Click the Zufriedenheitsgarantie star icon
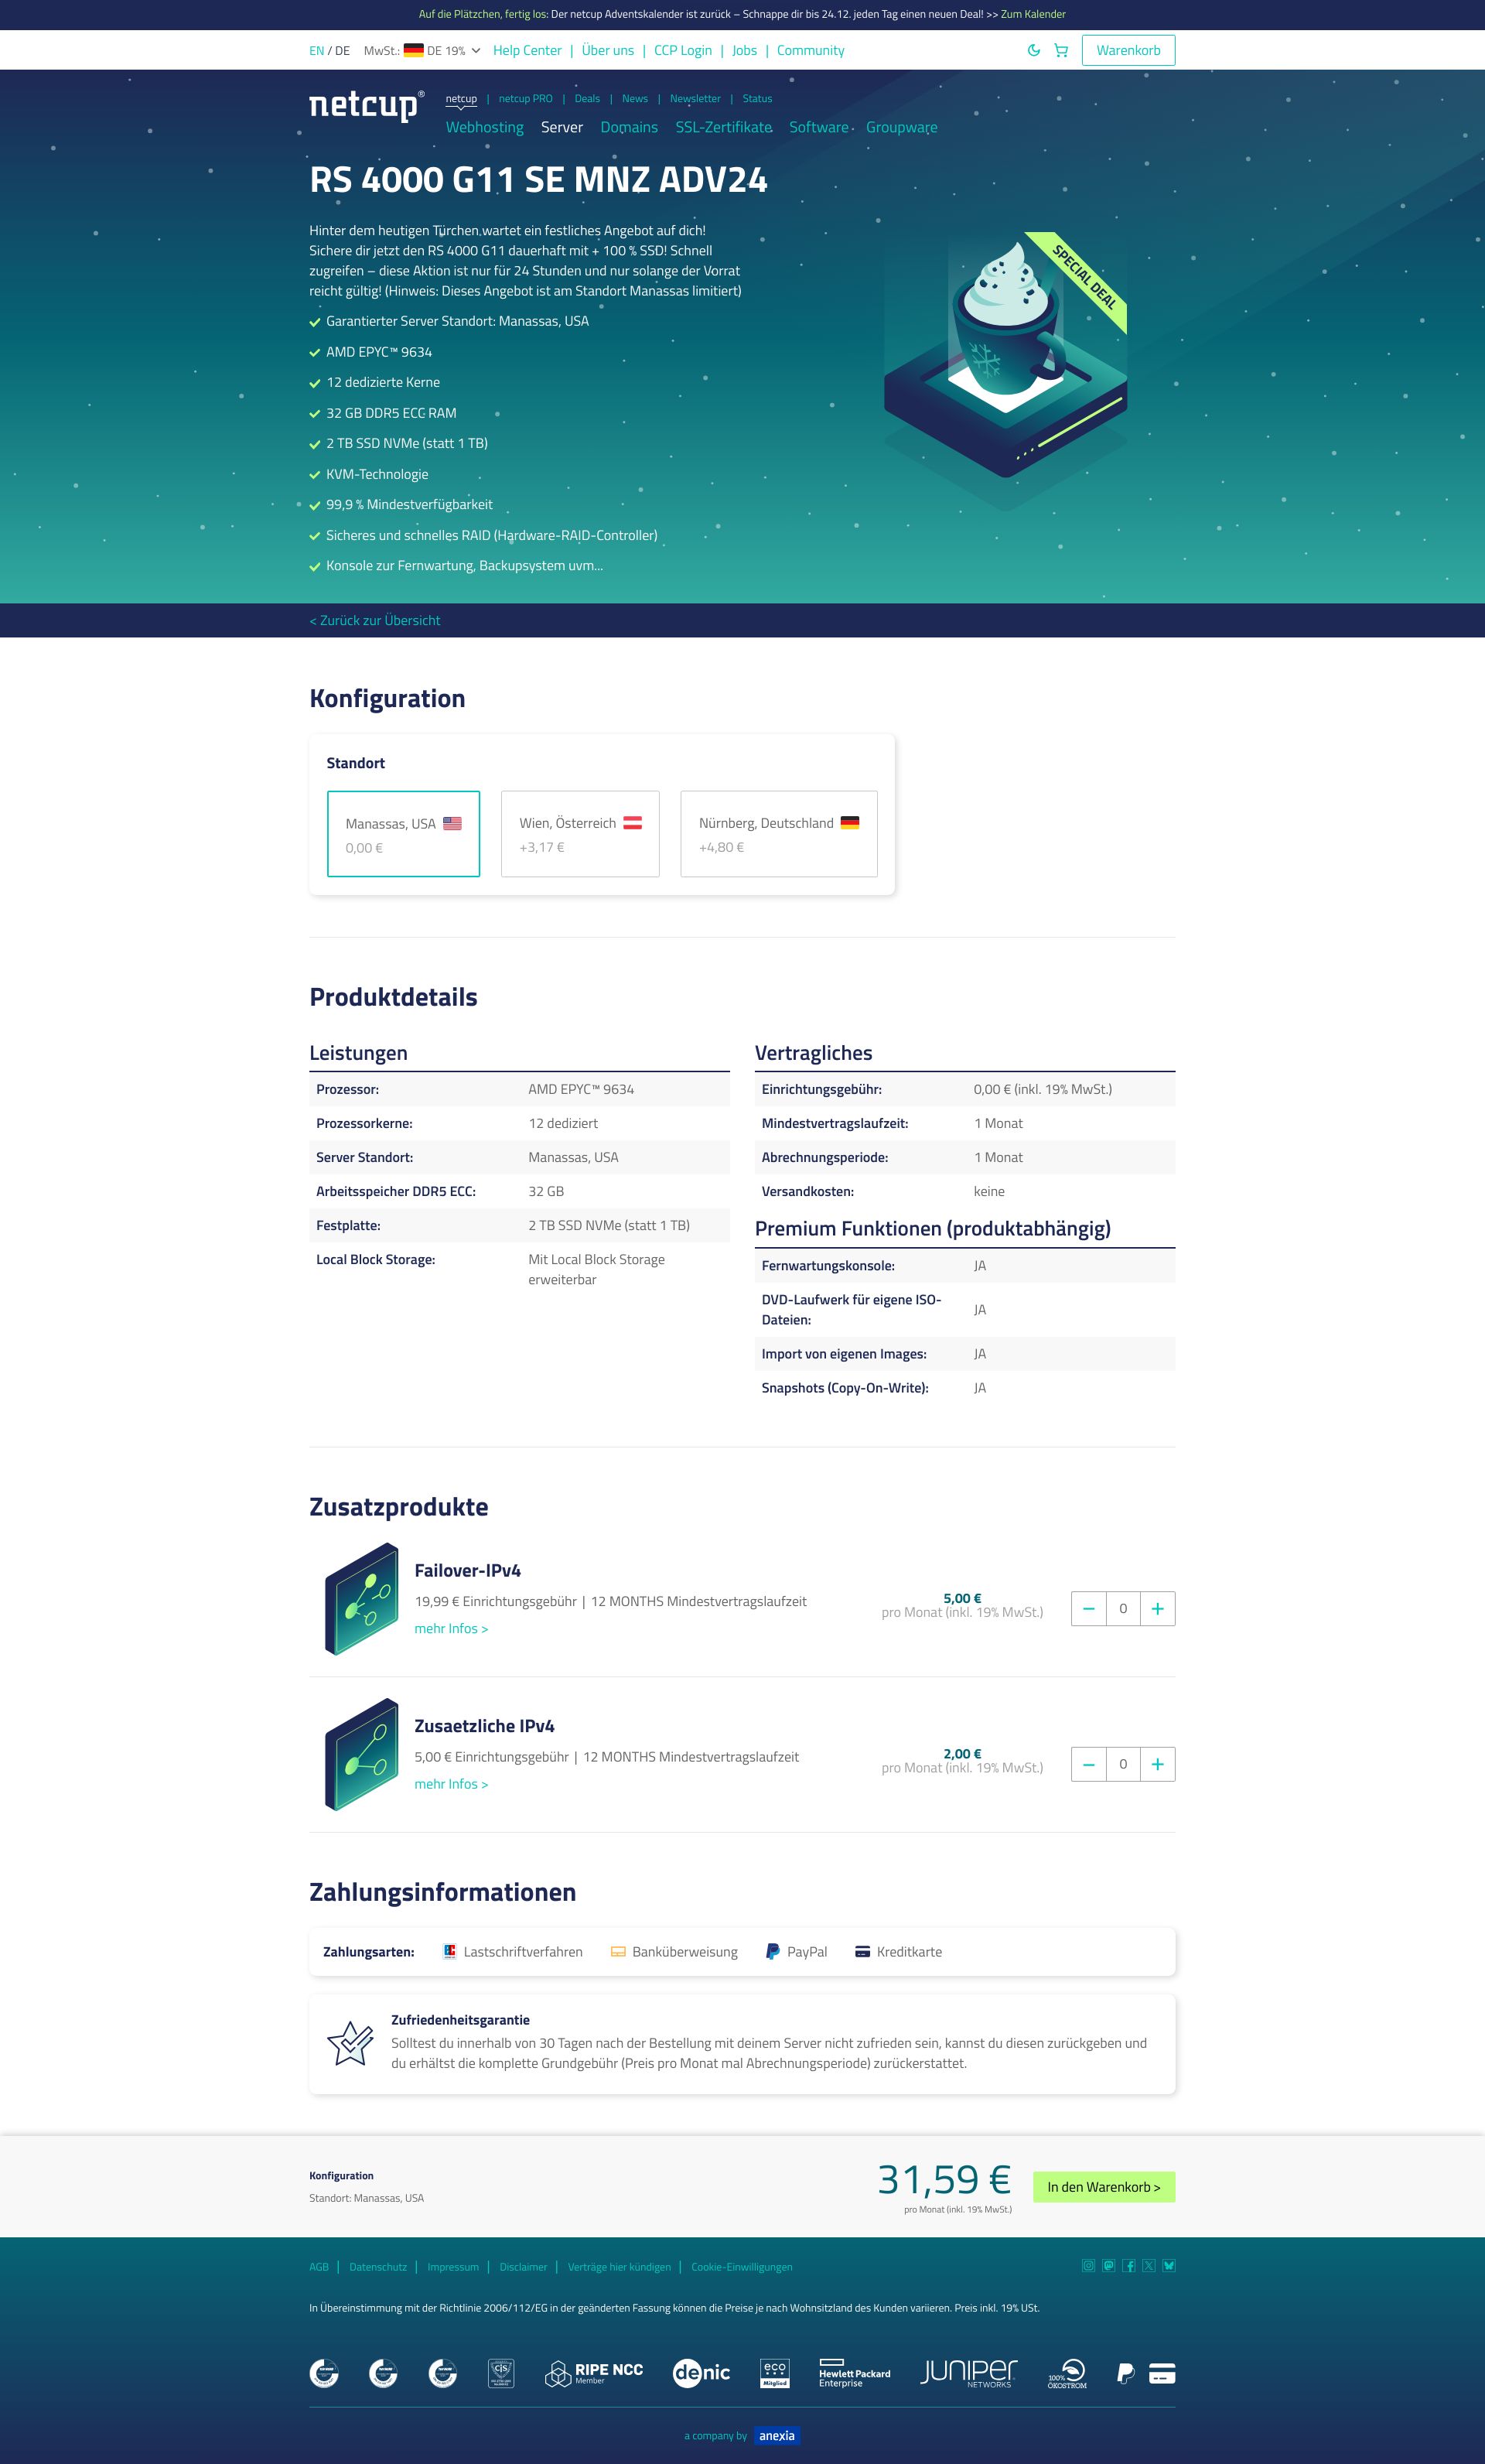Viewport: 1485px width, 2464px height. click(x=350, y=2043)
